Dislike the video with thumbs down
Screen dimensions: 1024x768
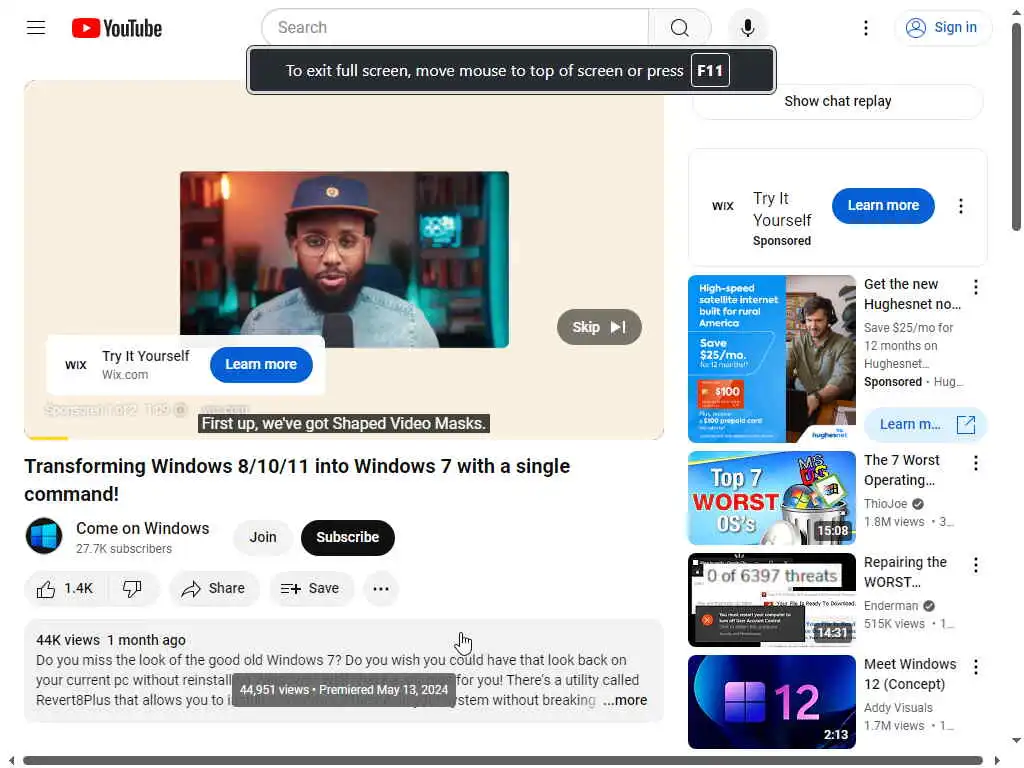(x=133, y=589)
